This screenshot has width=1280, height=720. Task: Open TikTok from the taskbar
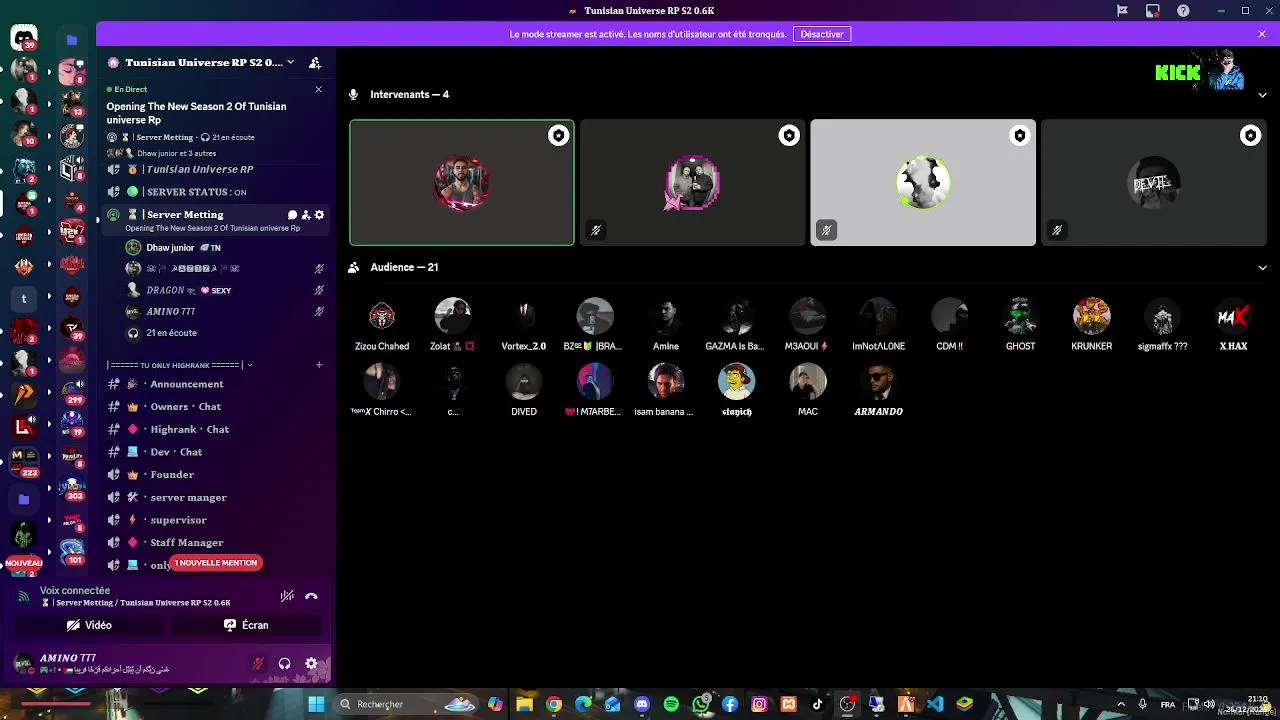point(817,704)
